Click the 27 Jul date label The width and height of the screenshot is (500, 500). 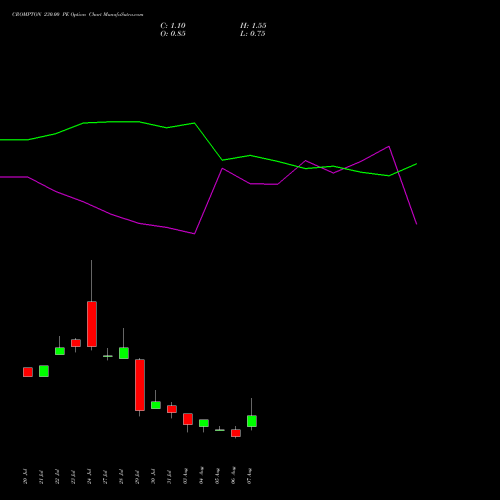click(x=105, y=477)
